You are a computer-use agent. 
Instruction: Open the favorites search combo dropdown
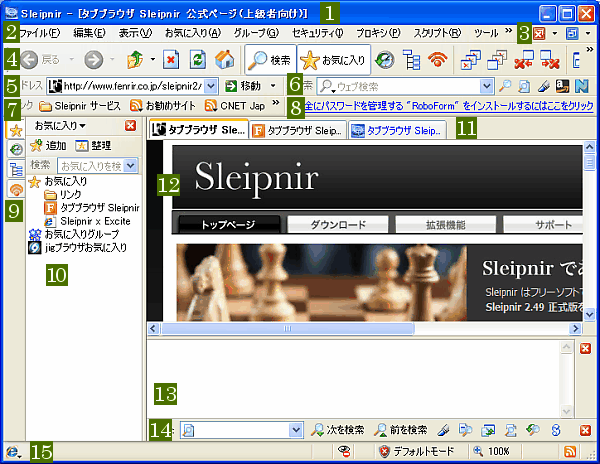pos(130,166)
